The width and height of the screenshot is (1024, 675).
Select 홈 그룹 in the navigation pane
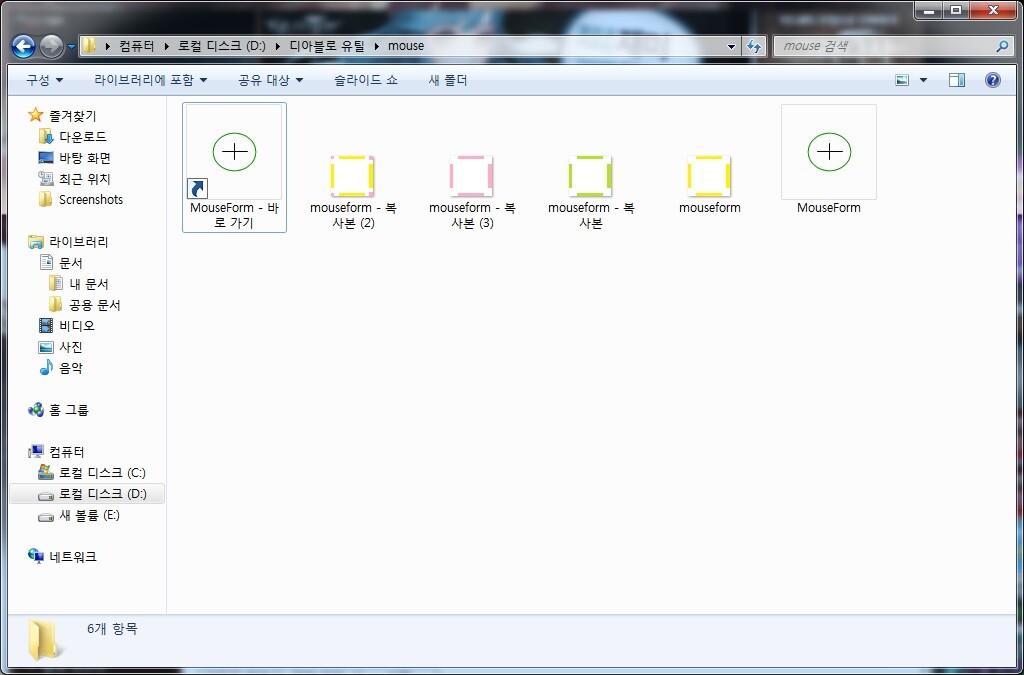58,410
